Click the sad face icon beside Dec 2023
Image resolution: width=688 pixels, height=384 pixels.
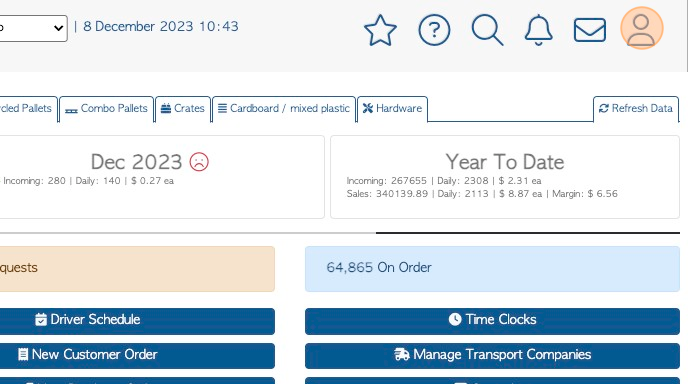[199, 161]
